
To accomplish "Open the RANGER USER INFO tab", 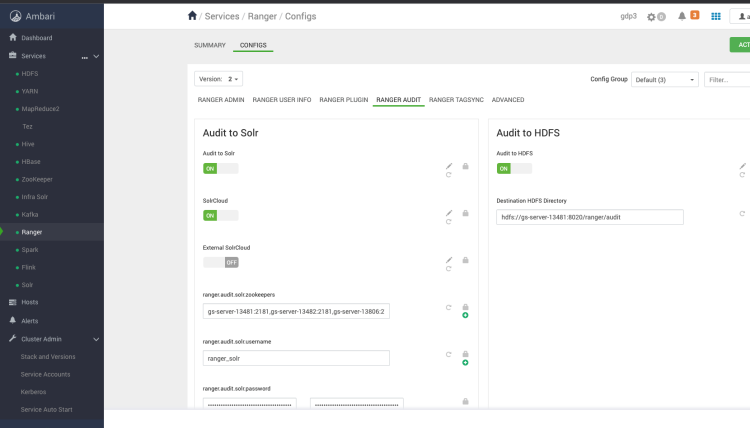I will coord(282,99).
